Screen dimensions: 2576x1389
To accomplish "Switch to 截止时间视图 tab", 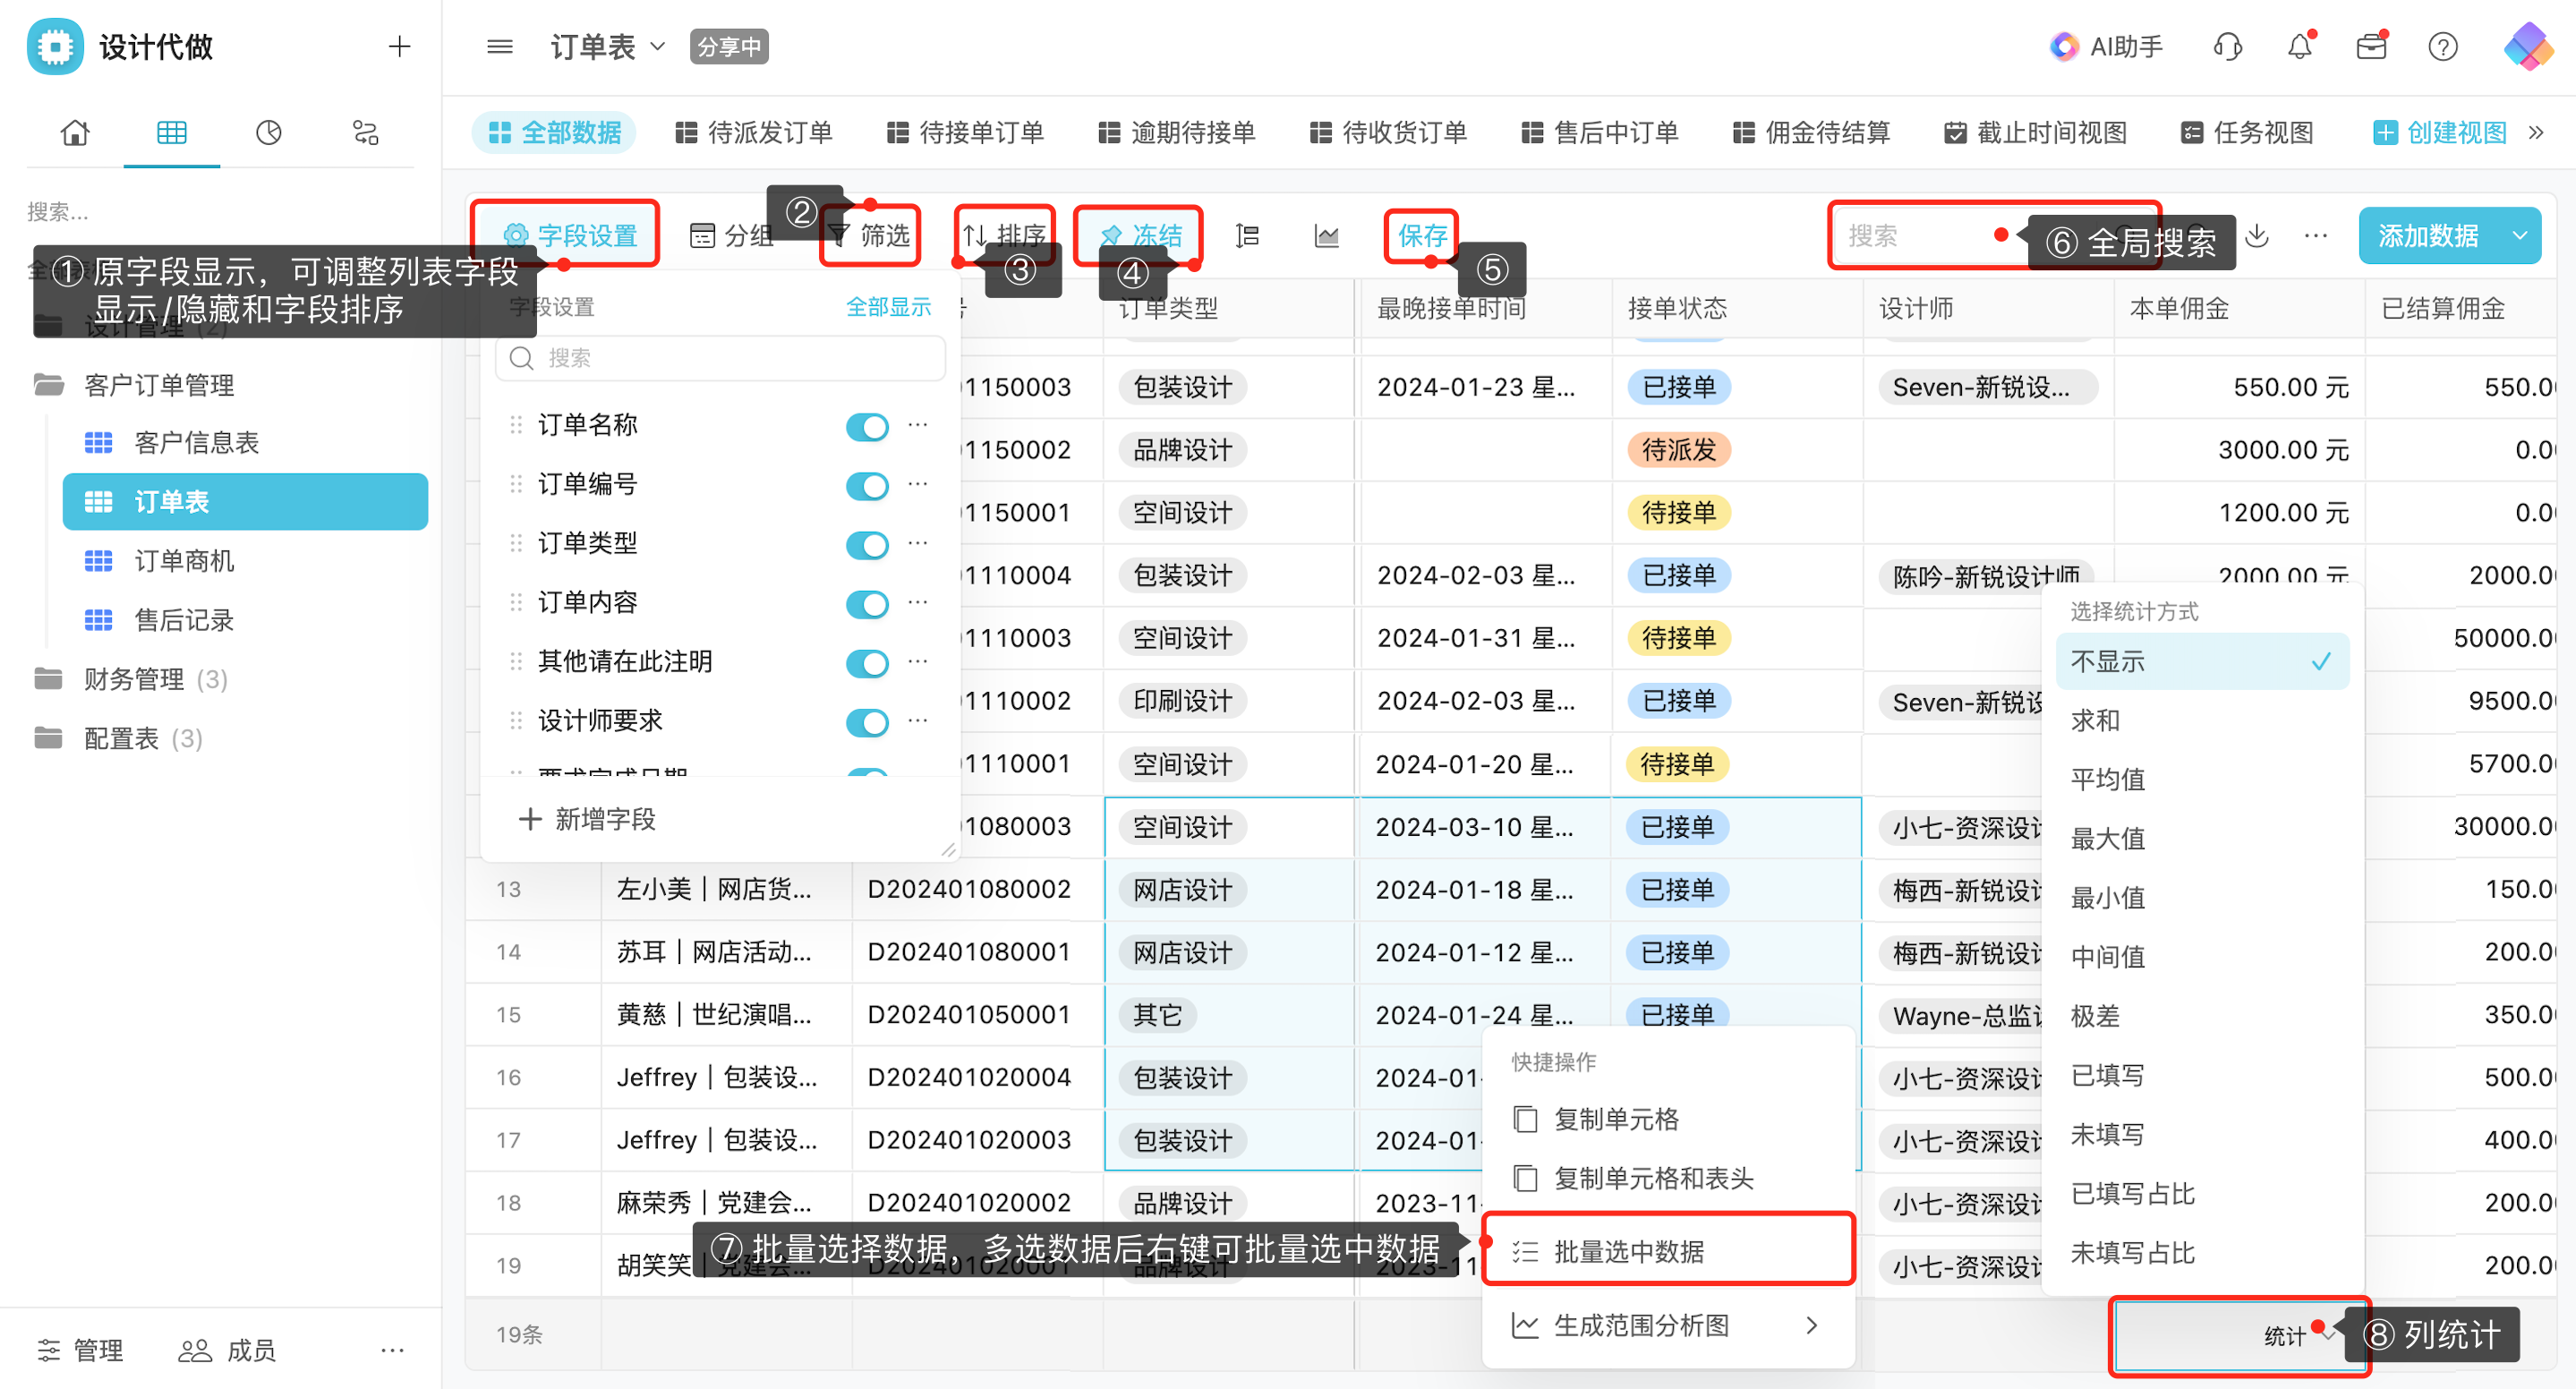I will tap(2036, 132).
